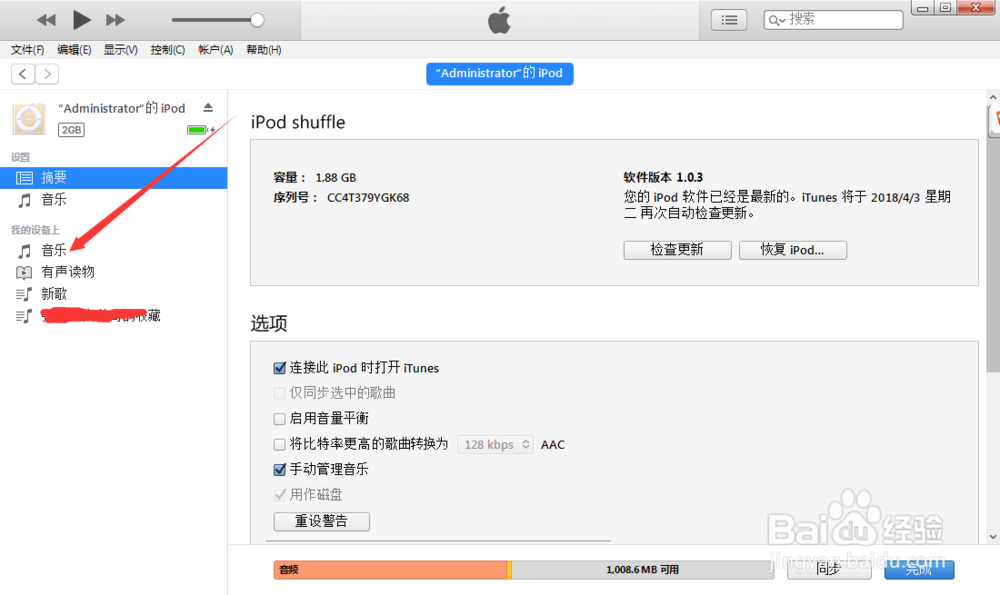Screen dimensions: 1000x595
Task: Enable 将比特率更高的歌曲转换为 checkbox
Action: 279,444
